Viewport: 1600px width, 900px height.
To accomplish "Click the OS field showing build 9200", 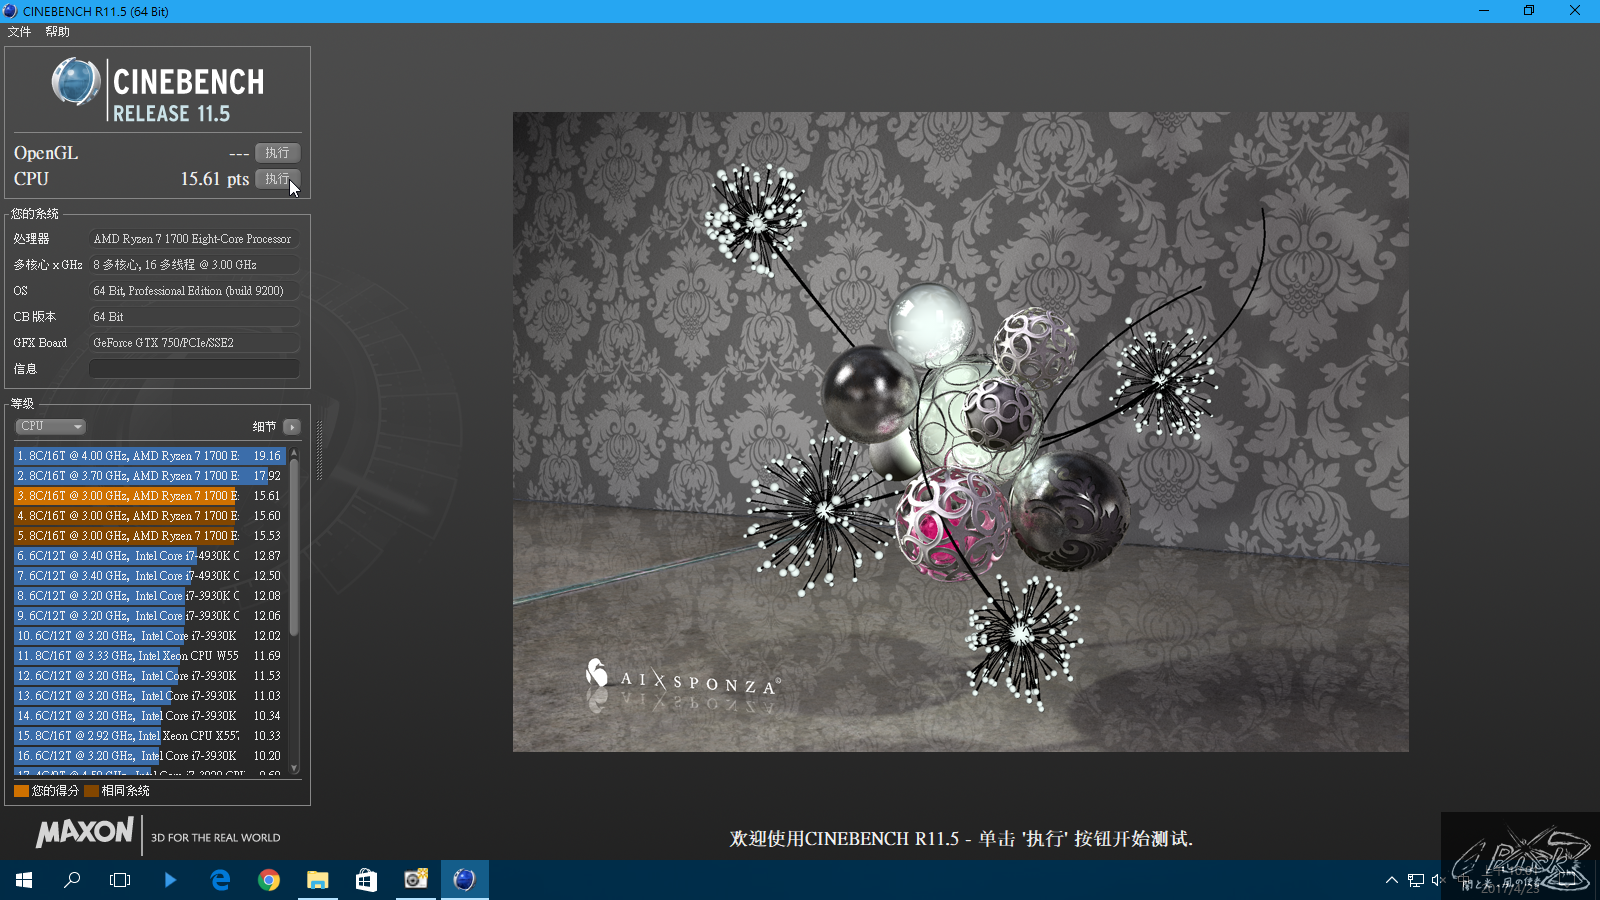I will [x=194, y=291].
